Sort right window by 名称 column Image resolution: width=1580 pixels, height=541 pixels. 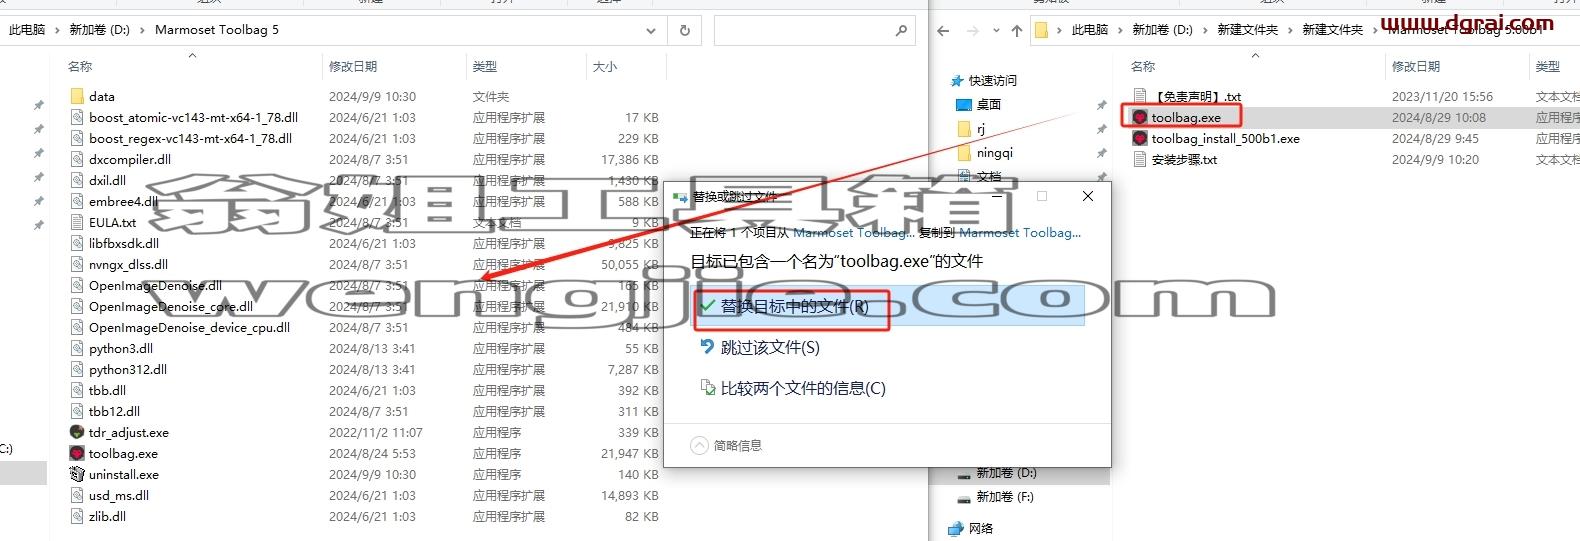click(x=1143, y=66)
